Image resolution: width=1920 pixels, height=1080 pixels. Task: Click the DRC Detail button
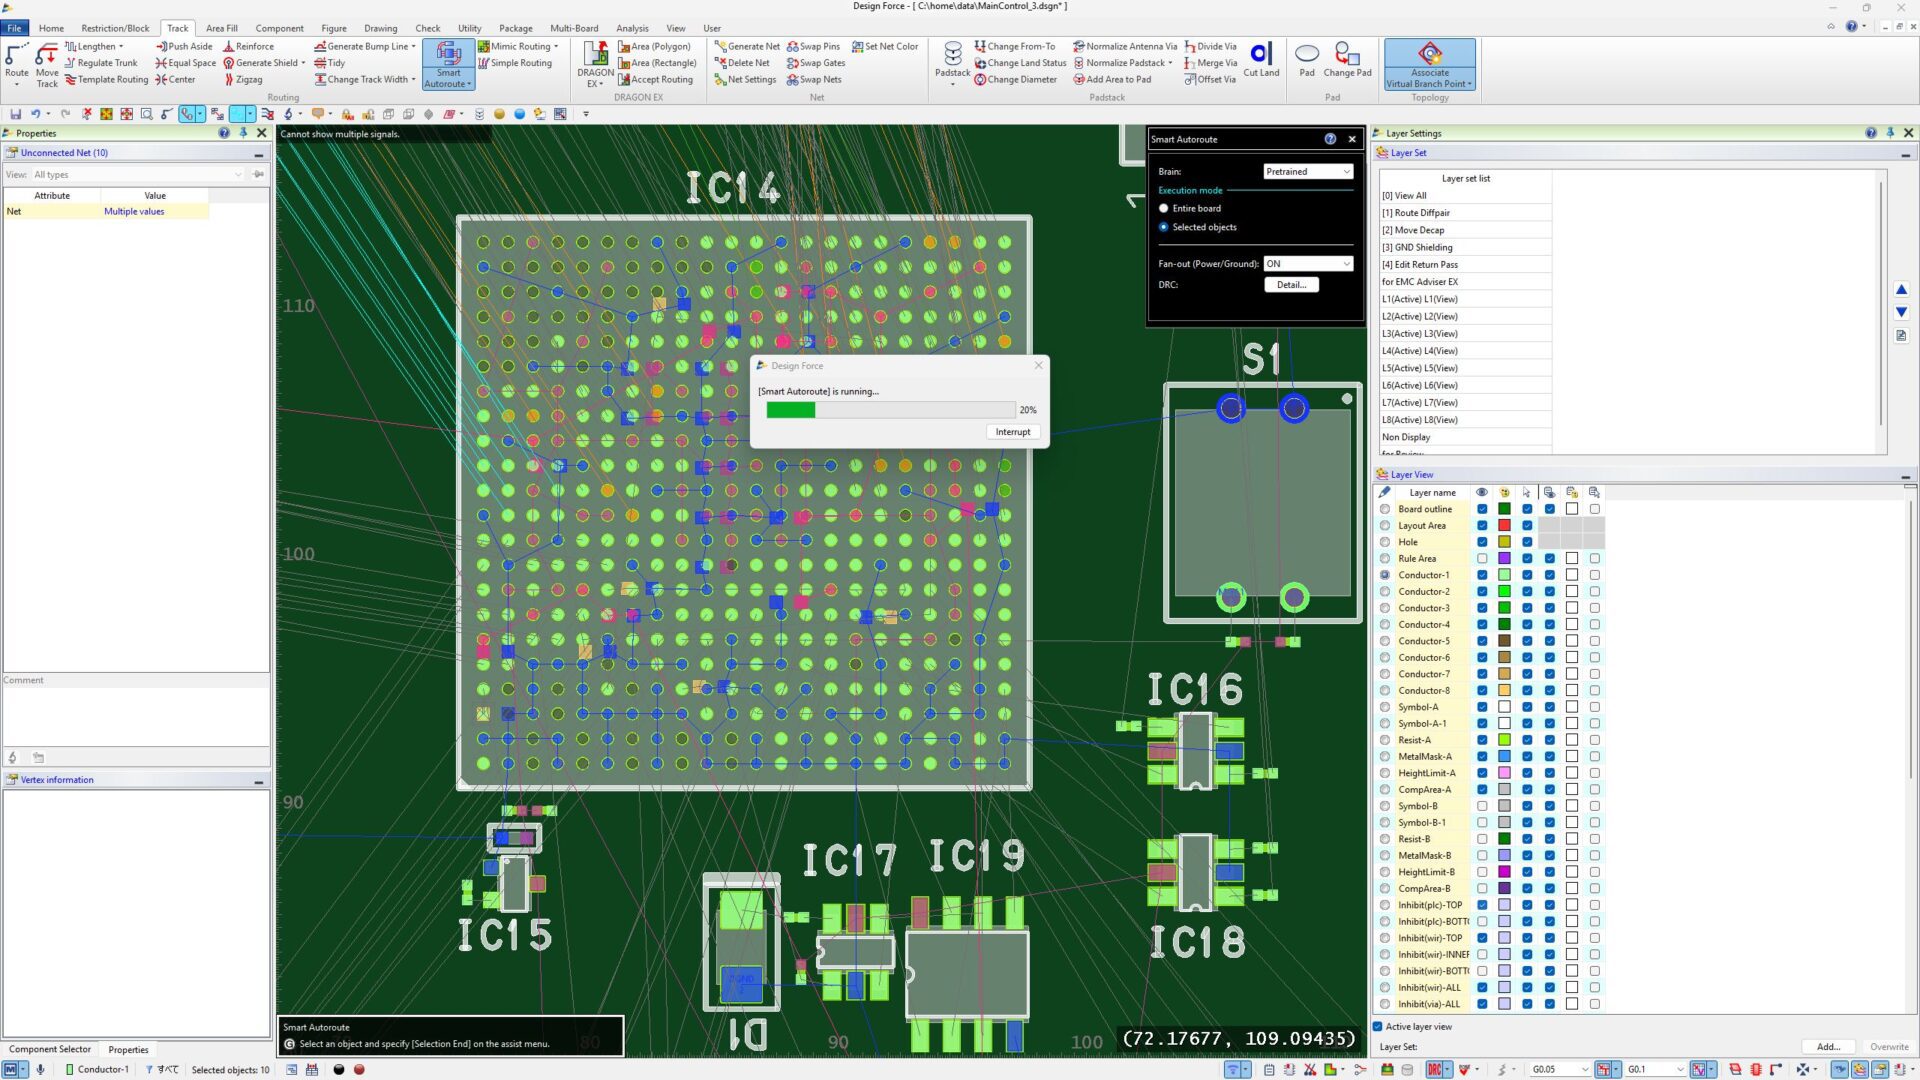click(1291, 285)
